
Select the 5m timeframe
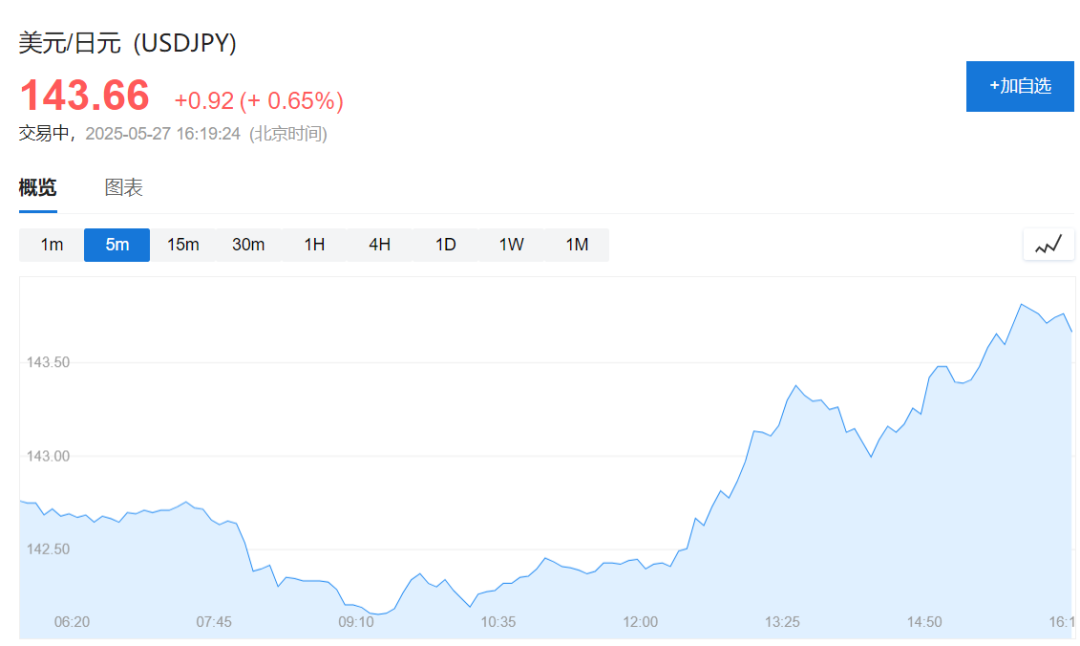117,244
